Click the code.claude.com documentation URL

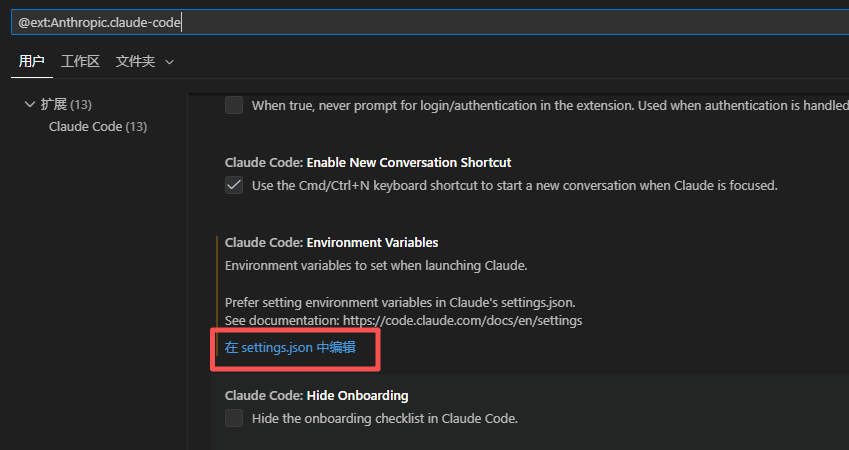462,320
